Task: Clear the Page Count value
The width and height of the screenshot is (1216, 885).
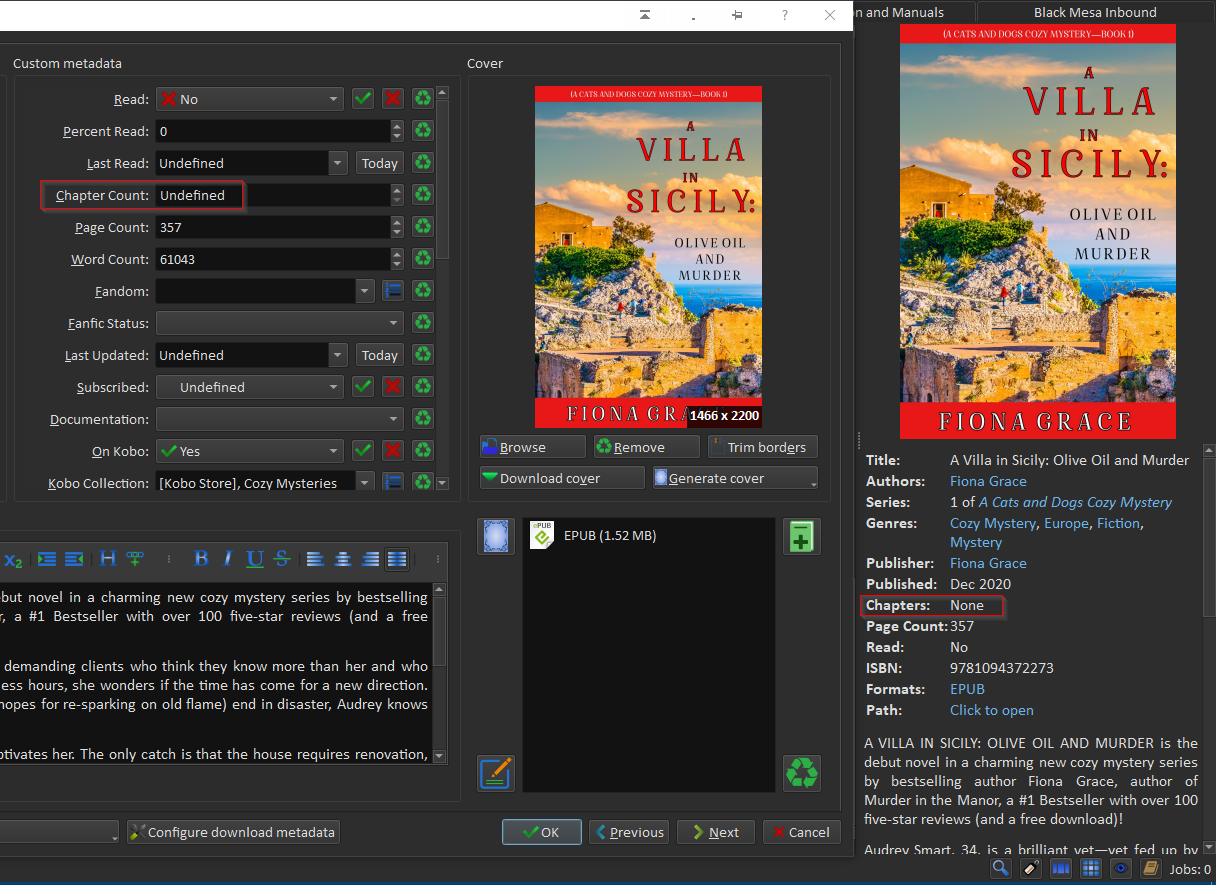Action: pyautogui.click(x=423, y=227)
